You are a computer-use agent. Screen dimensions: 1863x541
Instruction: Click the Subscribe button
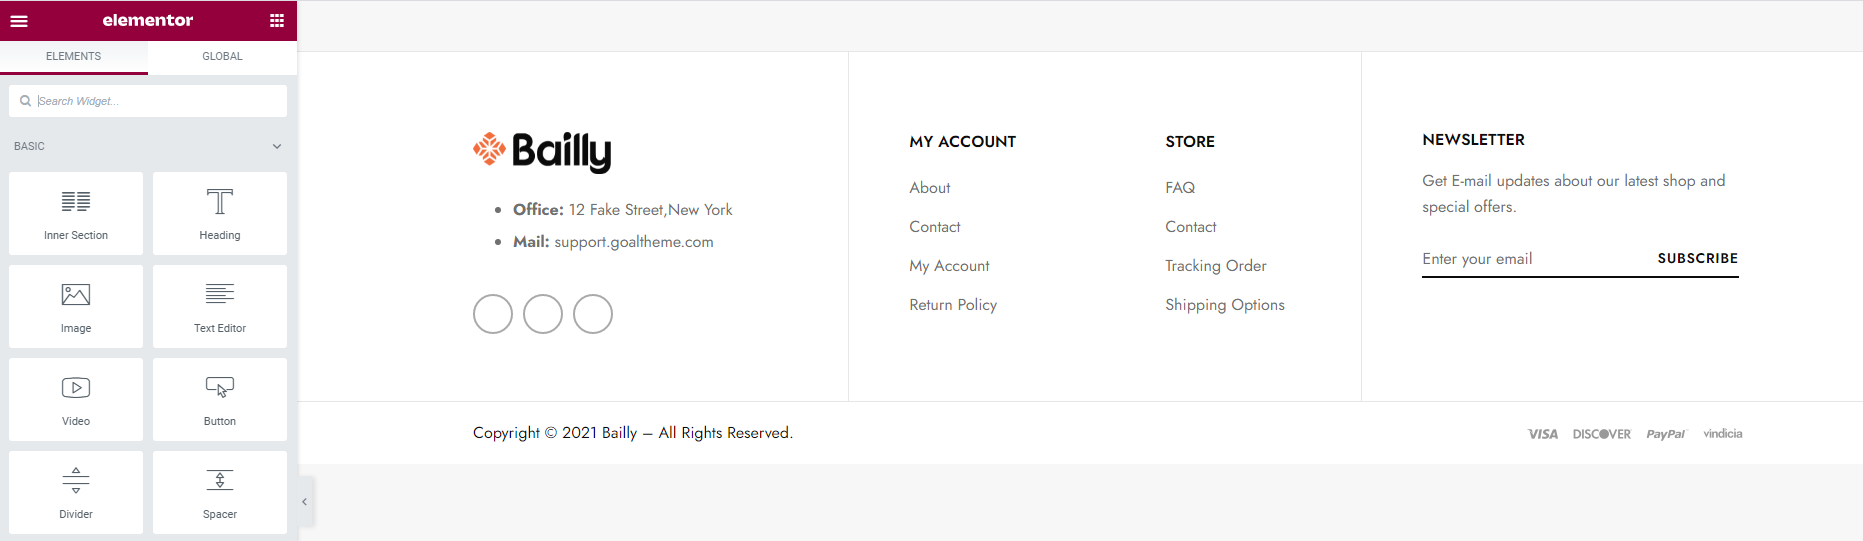tap(1698, 258)
